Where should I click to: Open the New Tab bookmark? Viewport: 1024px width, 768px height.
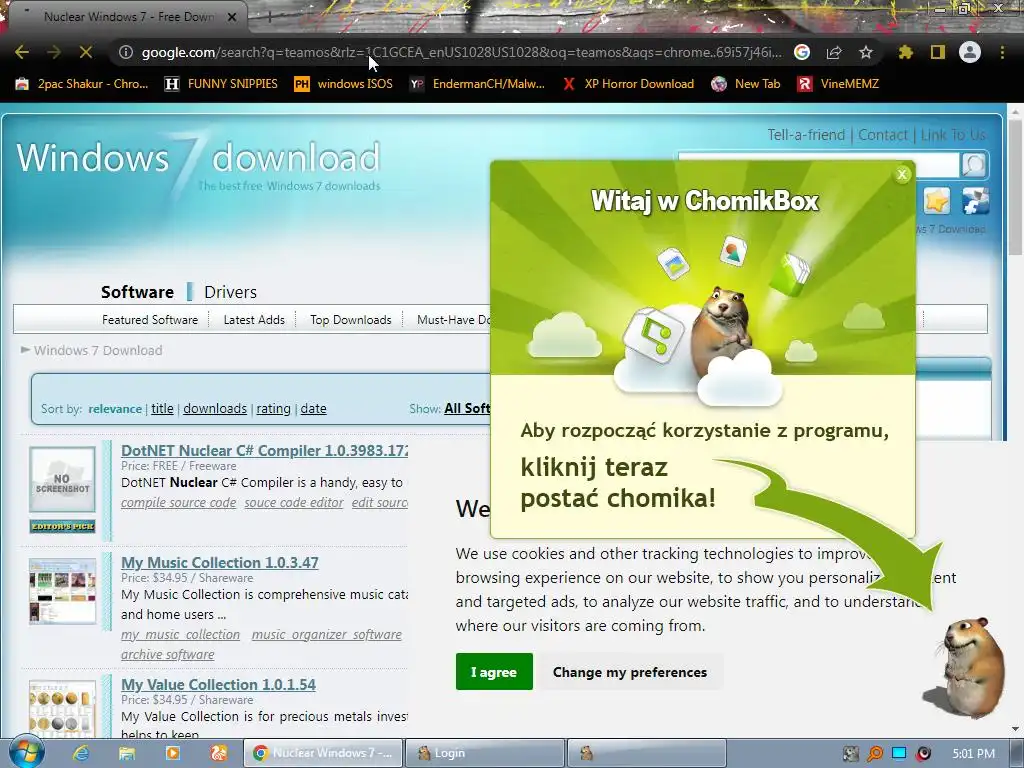[746, 84]
